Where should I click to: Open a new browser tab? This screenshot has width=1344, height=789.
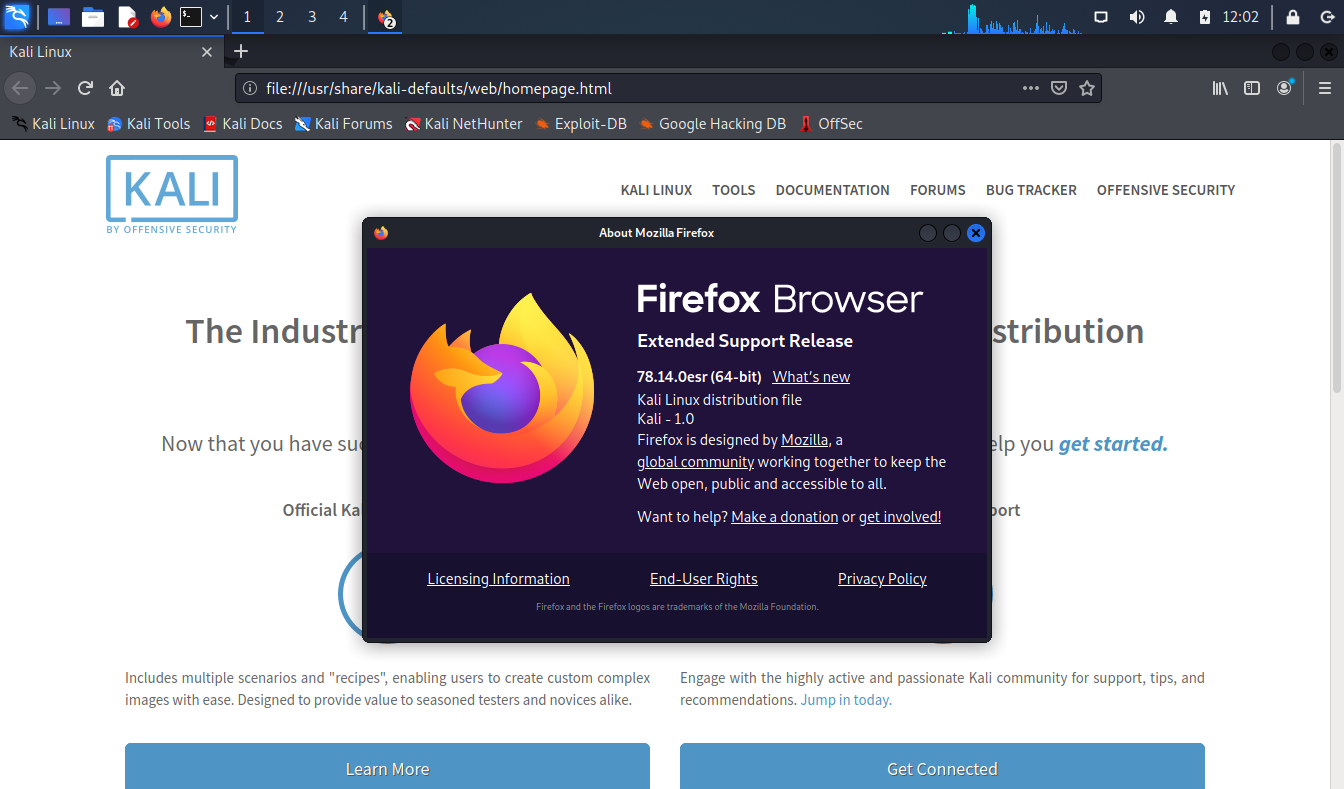[240, 52]
